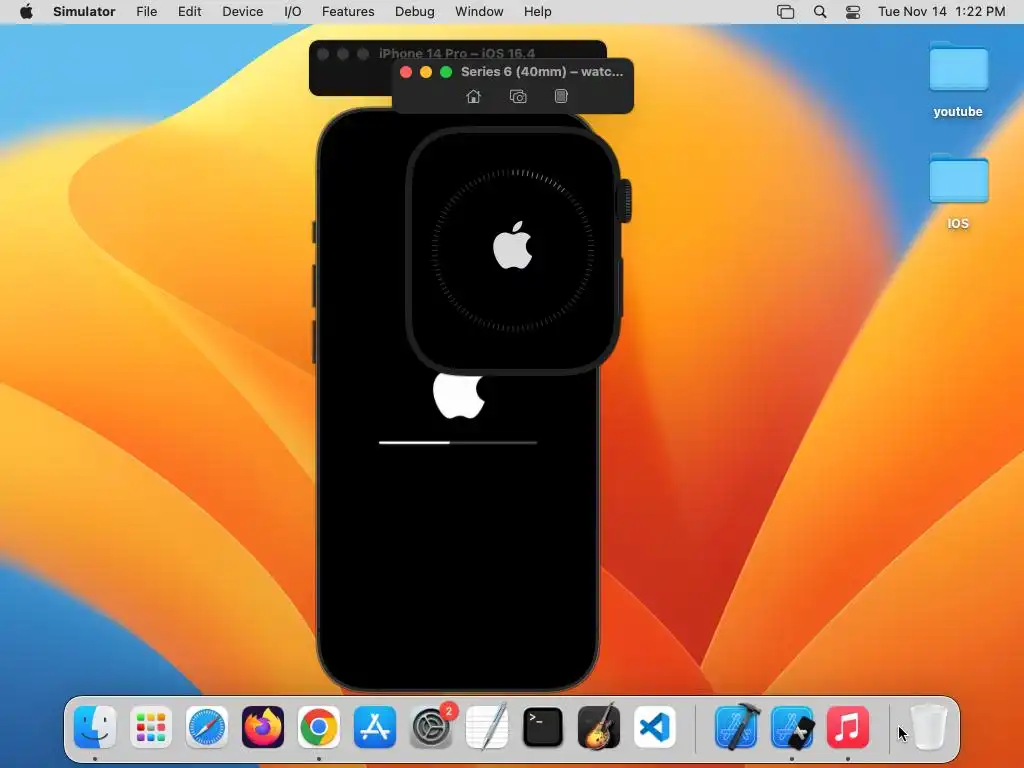The height and width of the screenshot is (768, 1024).
Task: Open the Debug menu
Action: click(415, 12)
